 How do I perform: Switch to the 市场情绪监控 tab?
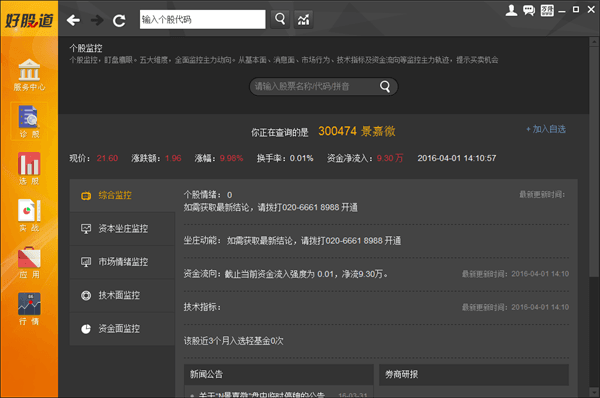click(122, 262)
